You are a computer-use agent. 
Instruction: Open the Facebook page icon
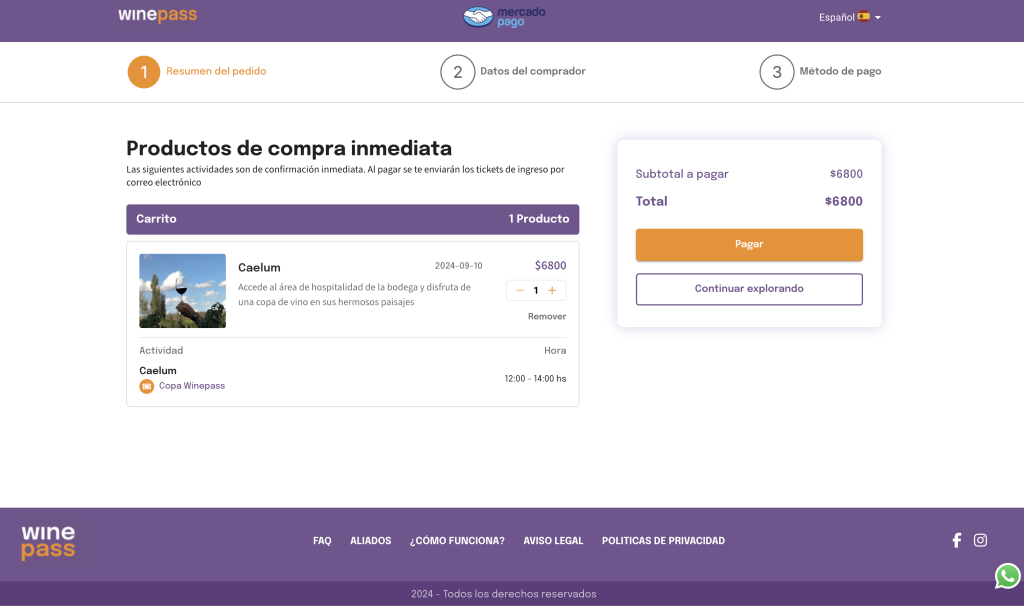pos(956,540)
